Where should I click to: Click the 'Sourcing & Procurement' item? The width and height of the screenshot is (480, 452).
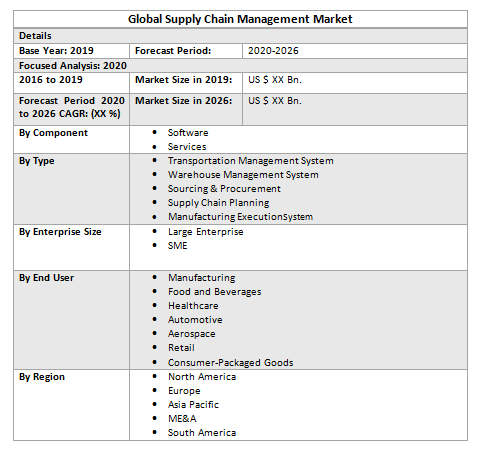[224, 189]
